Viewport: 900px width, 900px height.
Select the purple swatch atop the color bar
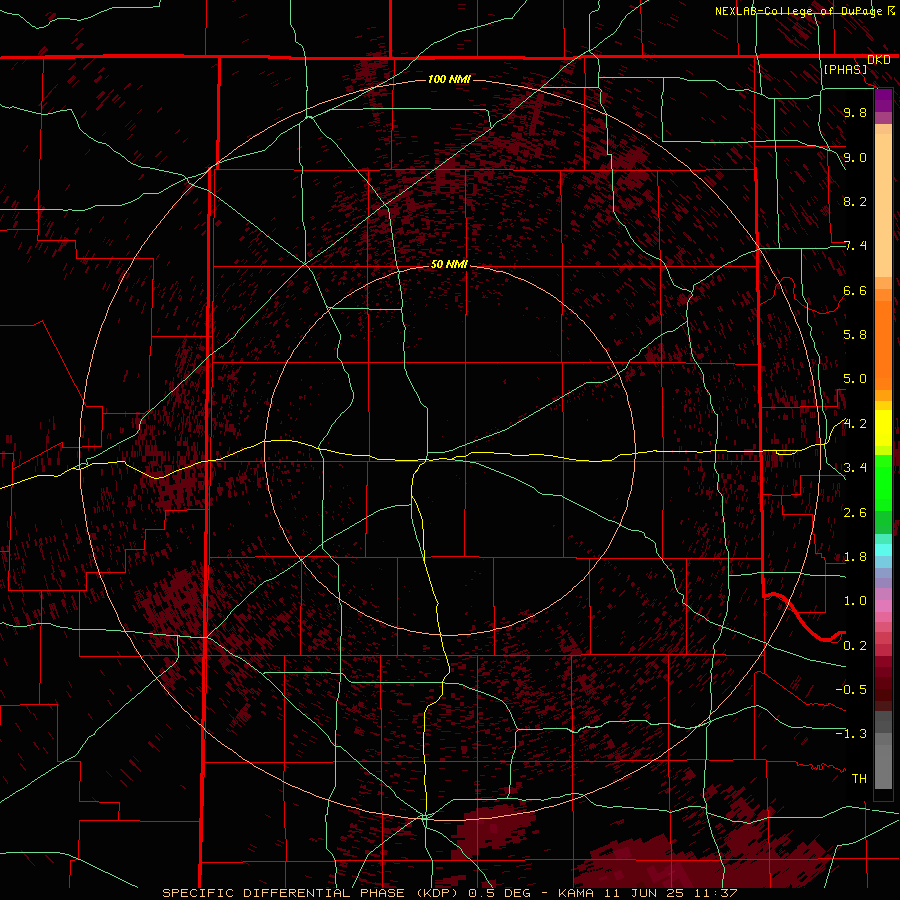[883, 100]
